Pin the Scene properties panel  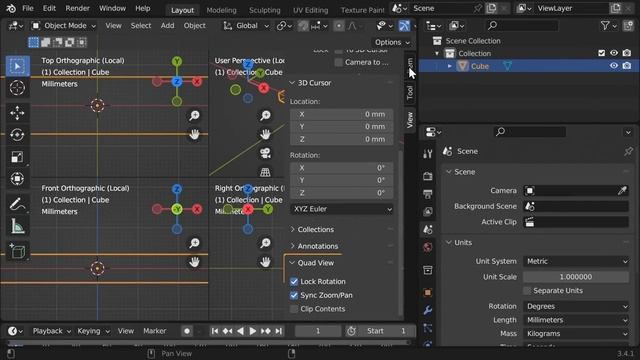tap(628, 151)
